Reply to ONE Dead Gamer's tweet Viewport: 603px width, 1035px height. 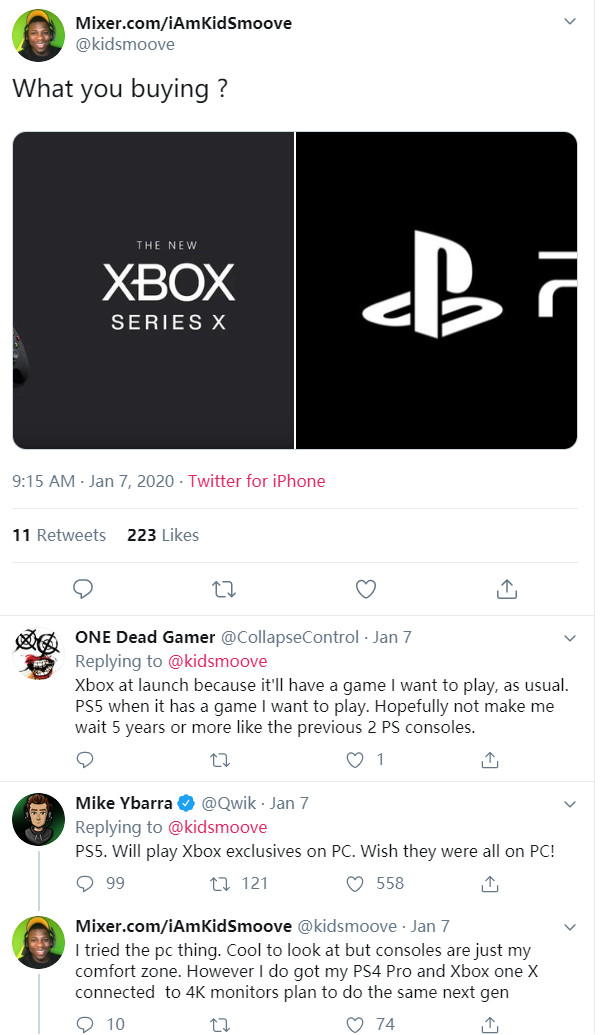click(x=86, y=760)
